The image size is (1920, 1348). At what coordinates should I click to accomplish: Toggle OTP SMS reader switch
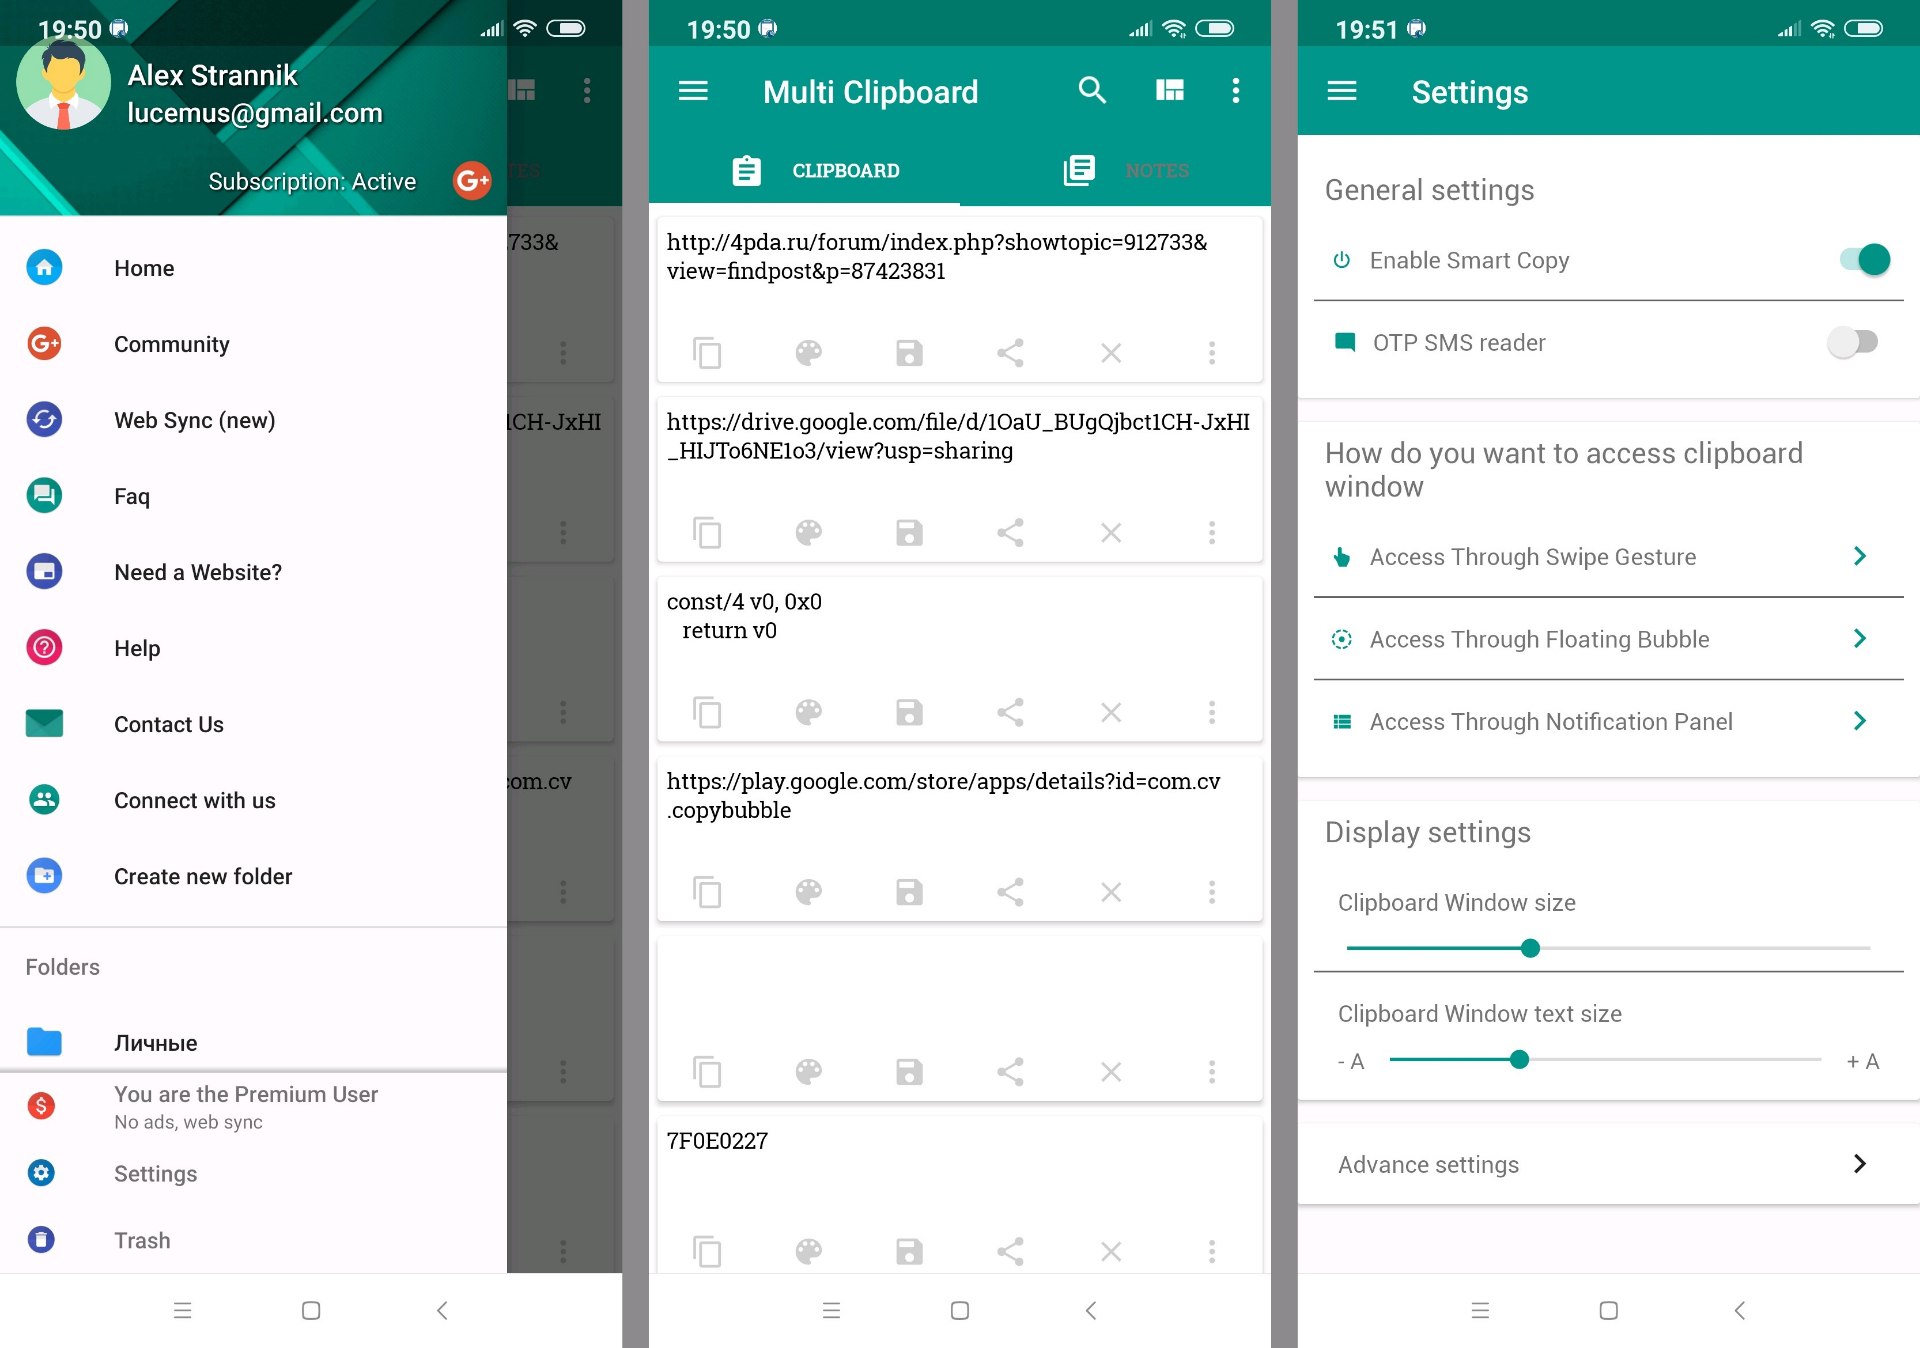click(1852, 343)
